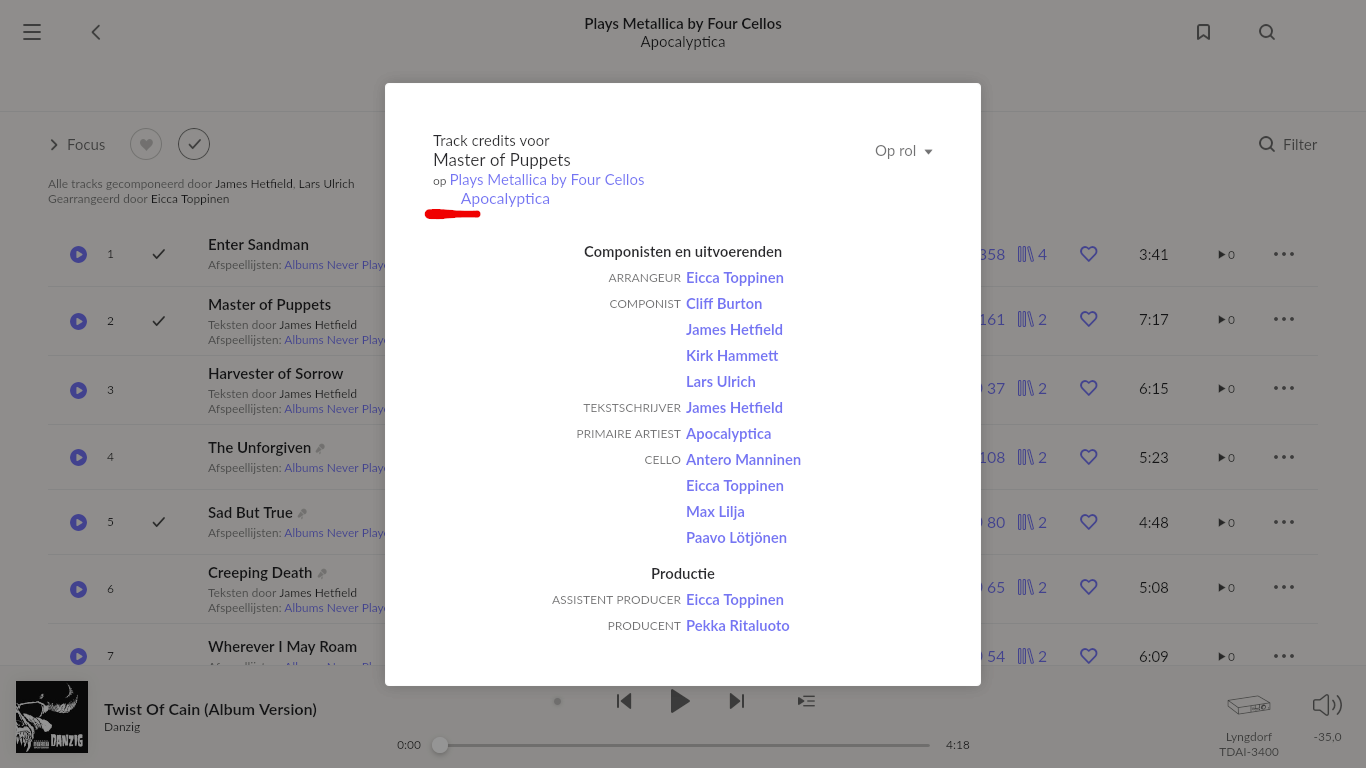Favorite Sad But True with heart icon
The image size is (1366, 768).
[x=1089, y=522]
